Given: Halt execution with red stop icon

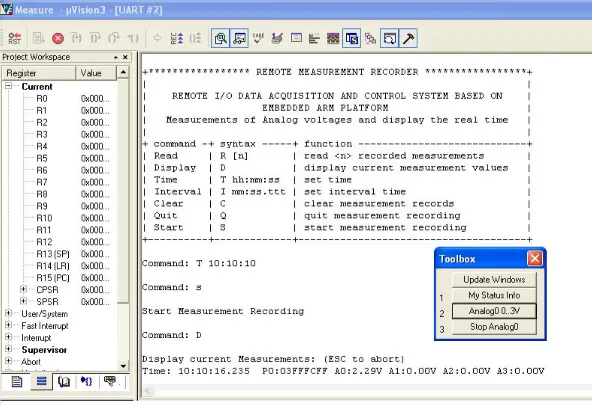Looking at the screenshot, I should (58, 38).
